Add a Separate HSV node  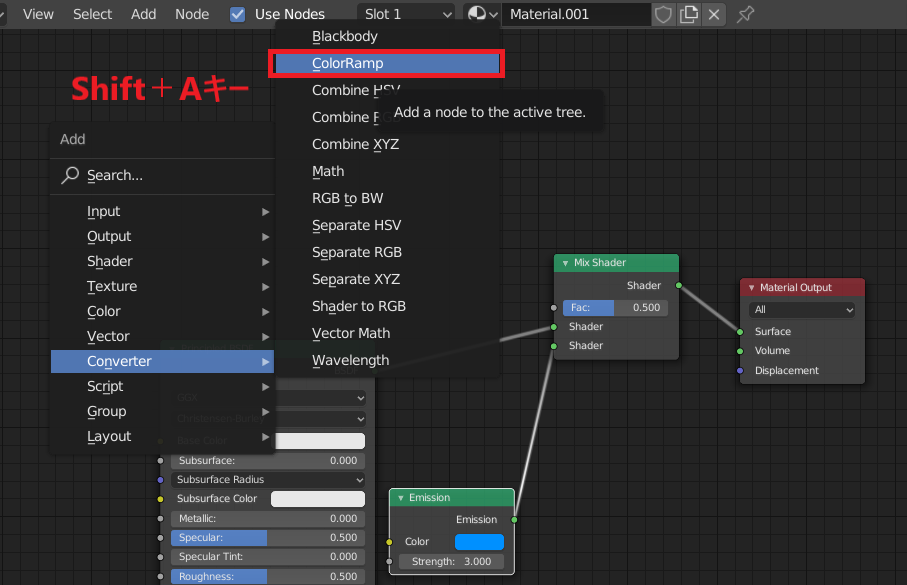[x=387, y=225]
